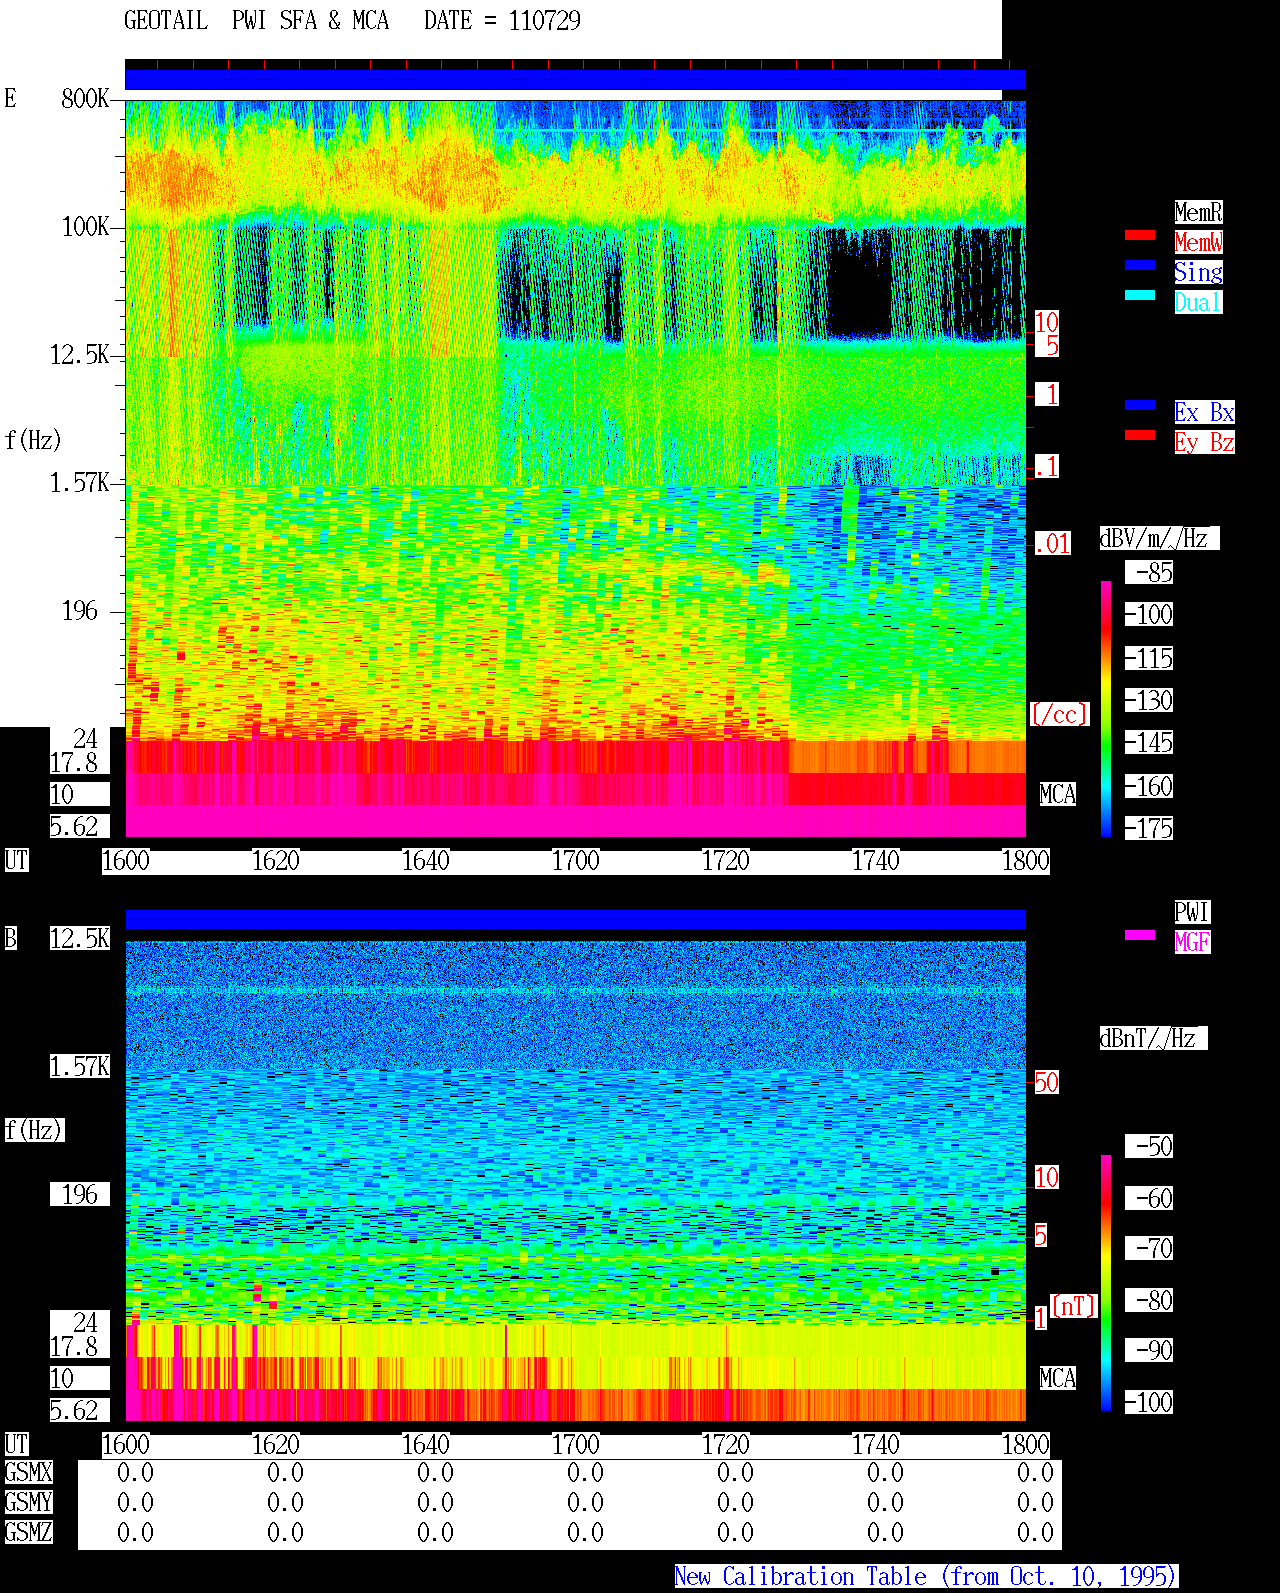Click the GSMX row label
The width and height of the screenshot is (1280, 1593).
(x=28, y=1472)
